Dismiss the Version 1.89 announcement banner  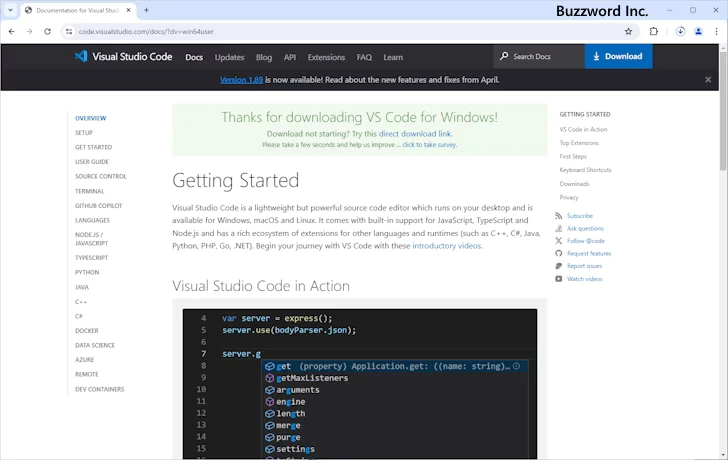tap(708, 80)
